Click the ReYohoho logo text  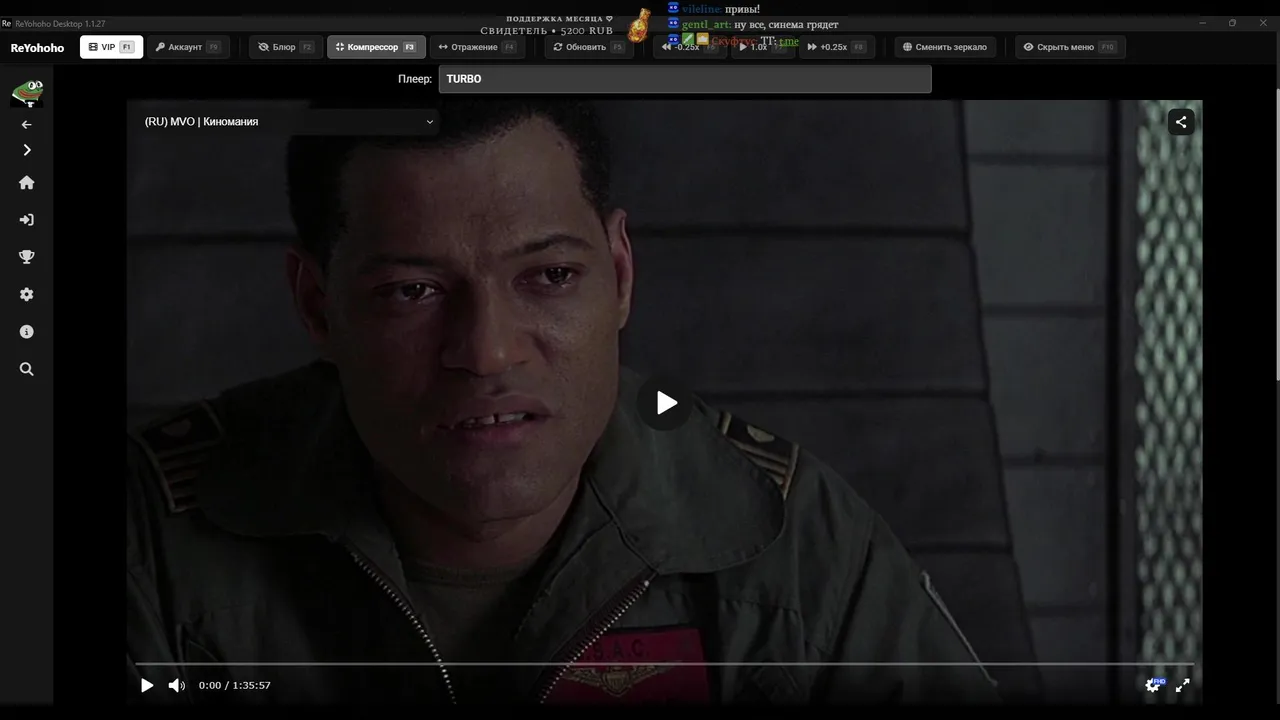tap(37, 48)
